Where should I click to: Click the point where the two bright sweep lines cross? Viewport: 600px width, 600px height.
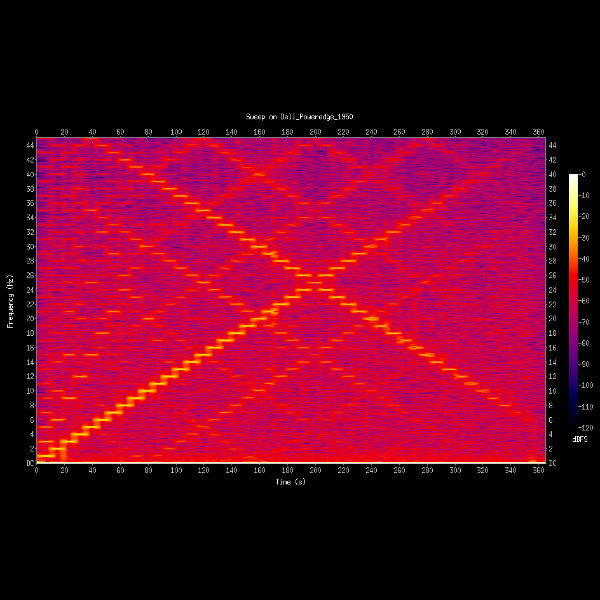pyautogui.click(x=317, y=275)
